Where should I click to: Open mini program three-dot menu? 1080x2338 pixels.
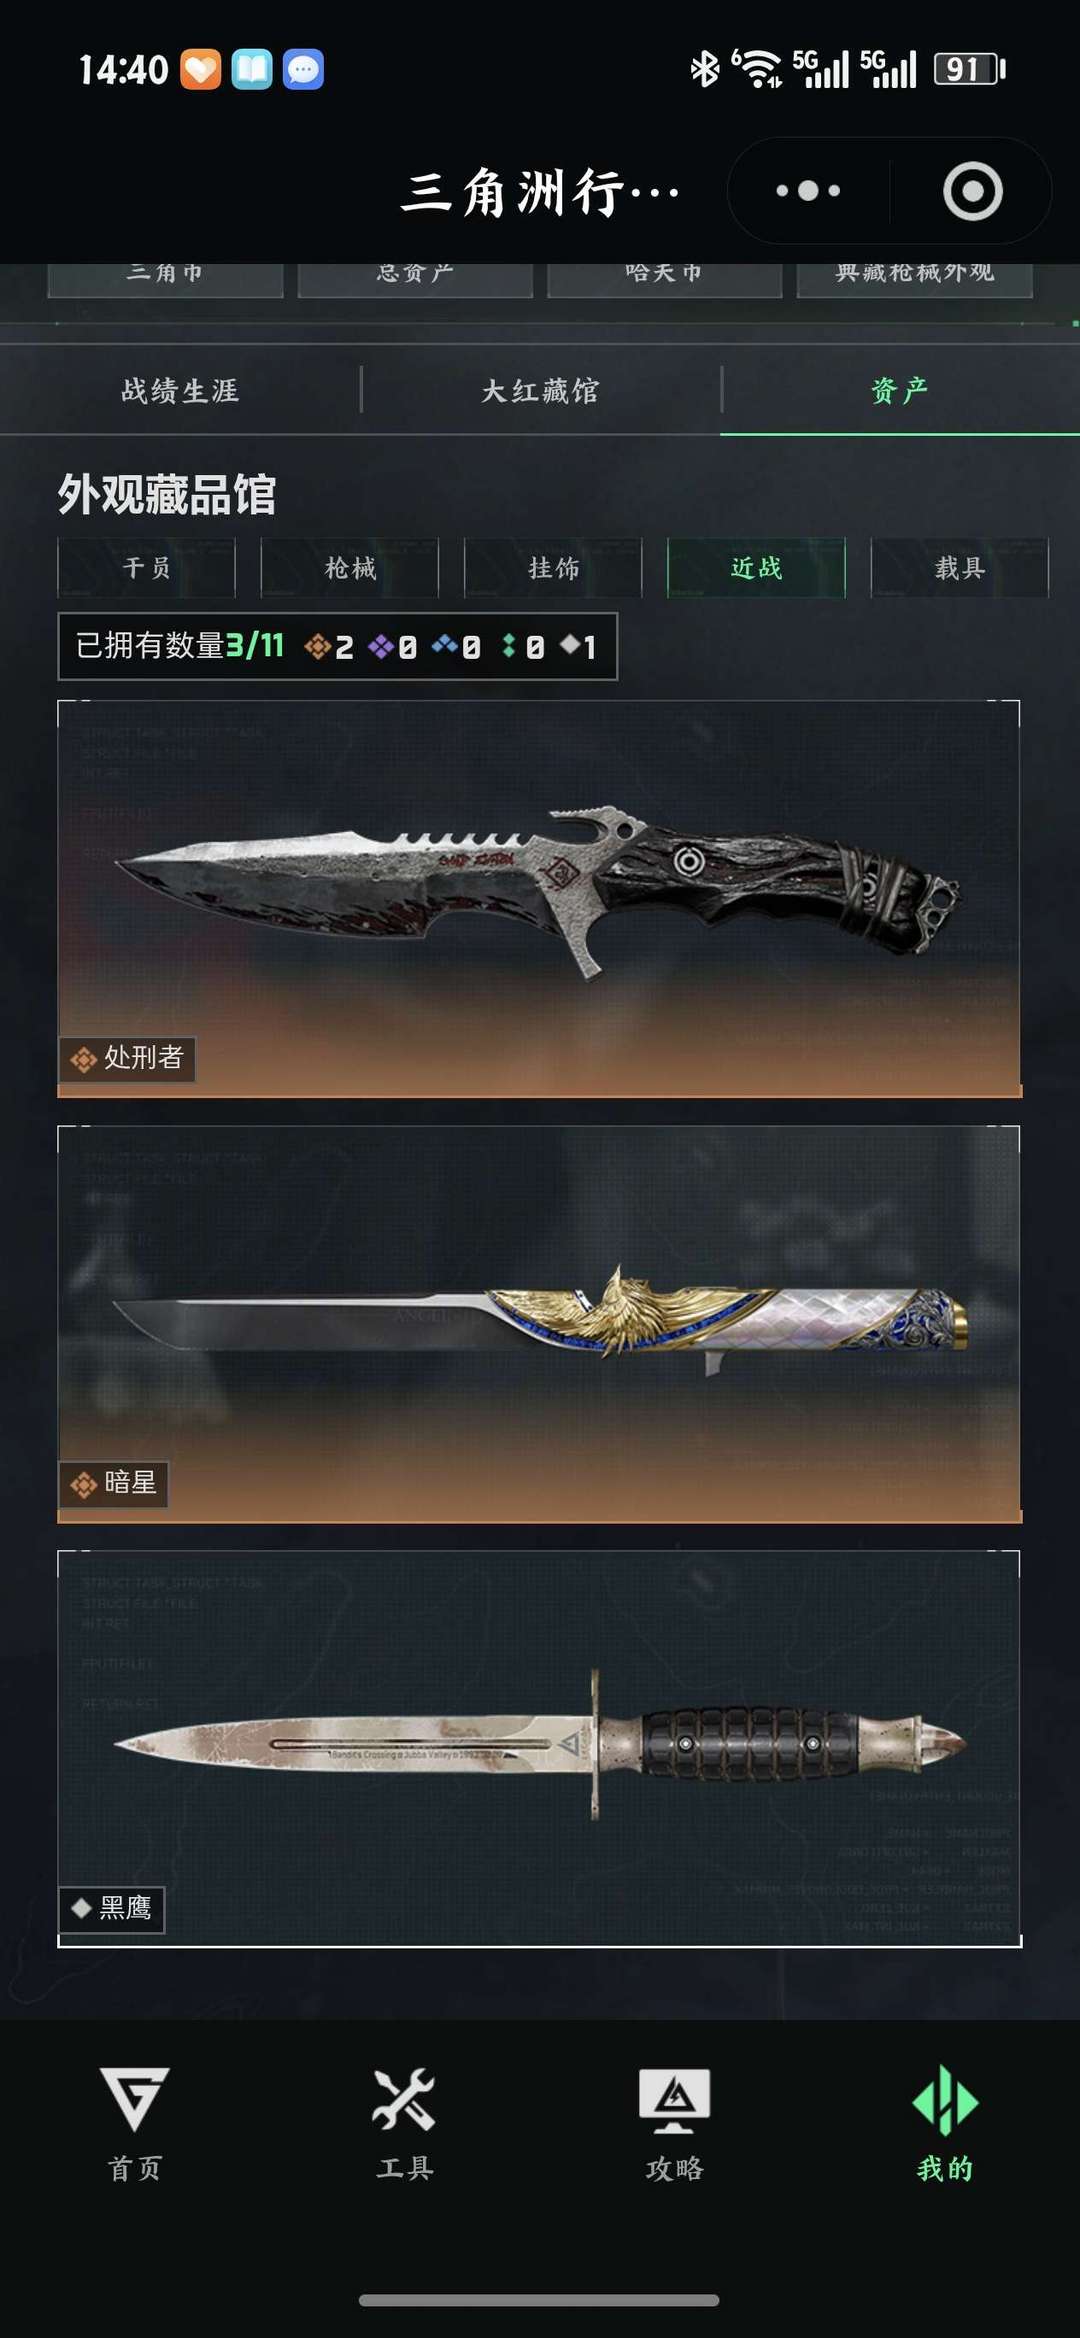808,190
